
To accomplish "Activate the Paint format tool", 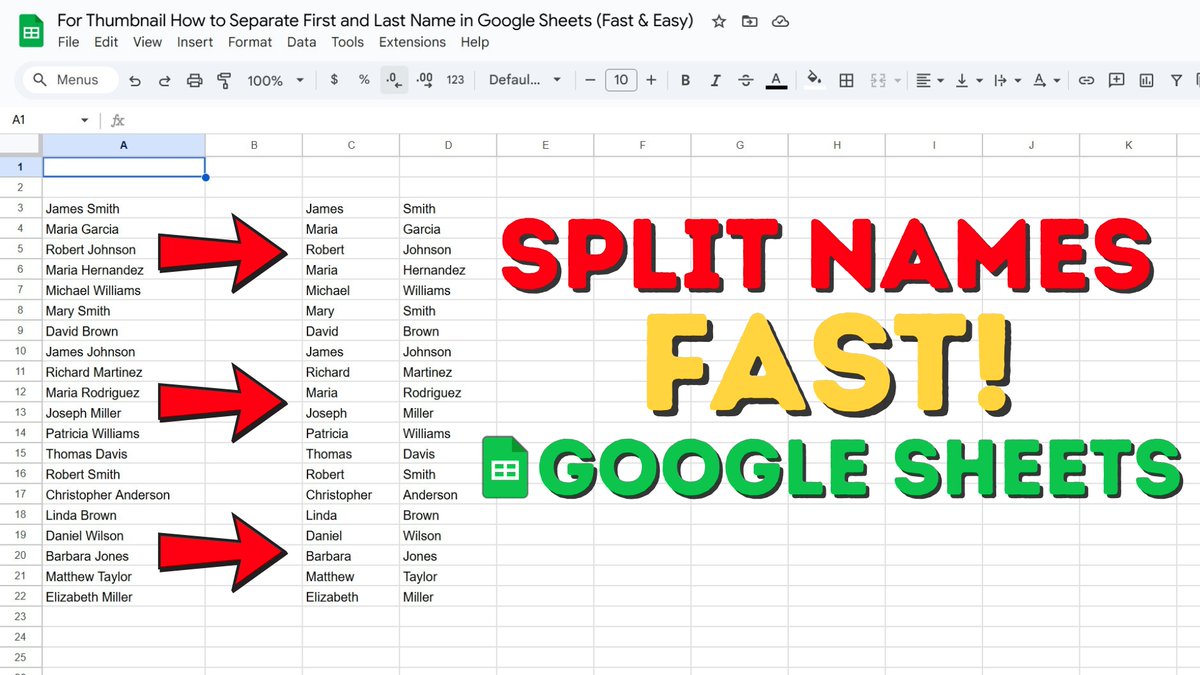I will pyautogui.click(x=224, y=80).
